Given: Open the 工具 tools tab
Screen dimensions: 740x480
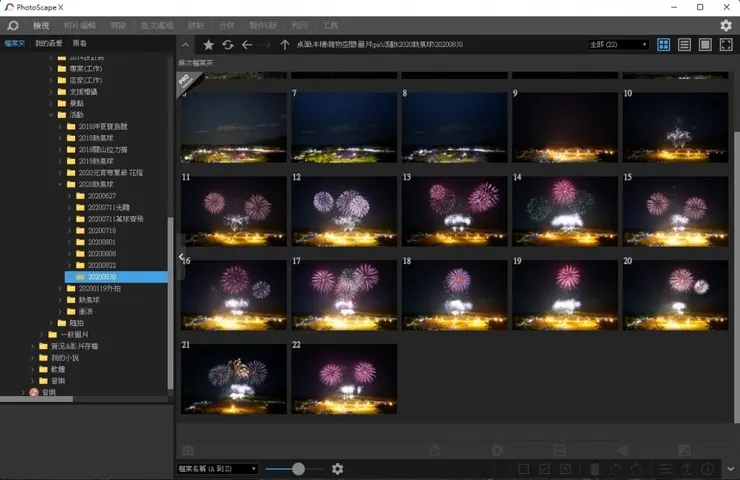Looking at the screenshot, I should coord(330,25).
